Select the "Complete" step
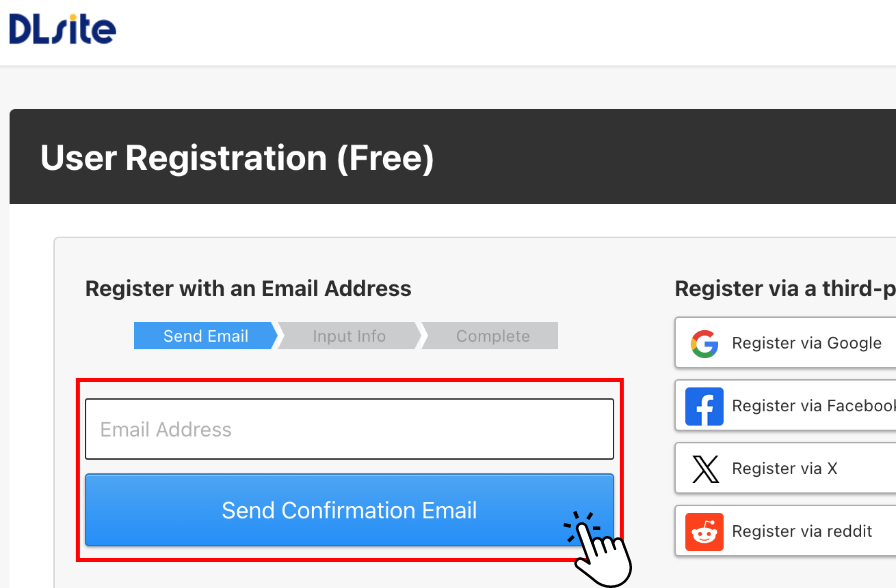The width and height of the screenshot is (896, 588). [492, 336]
